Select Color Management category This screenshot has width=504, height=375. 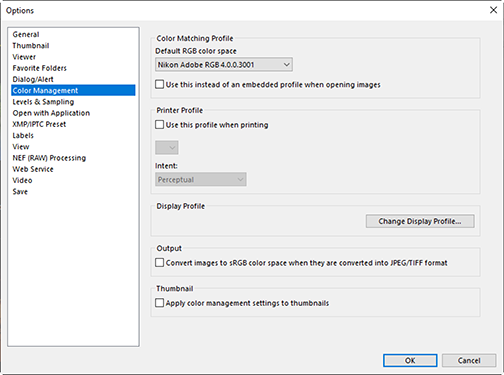coord(73,90)
